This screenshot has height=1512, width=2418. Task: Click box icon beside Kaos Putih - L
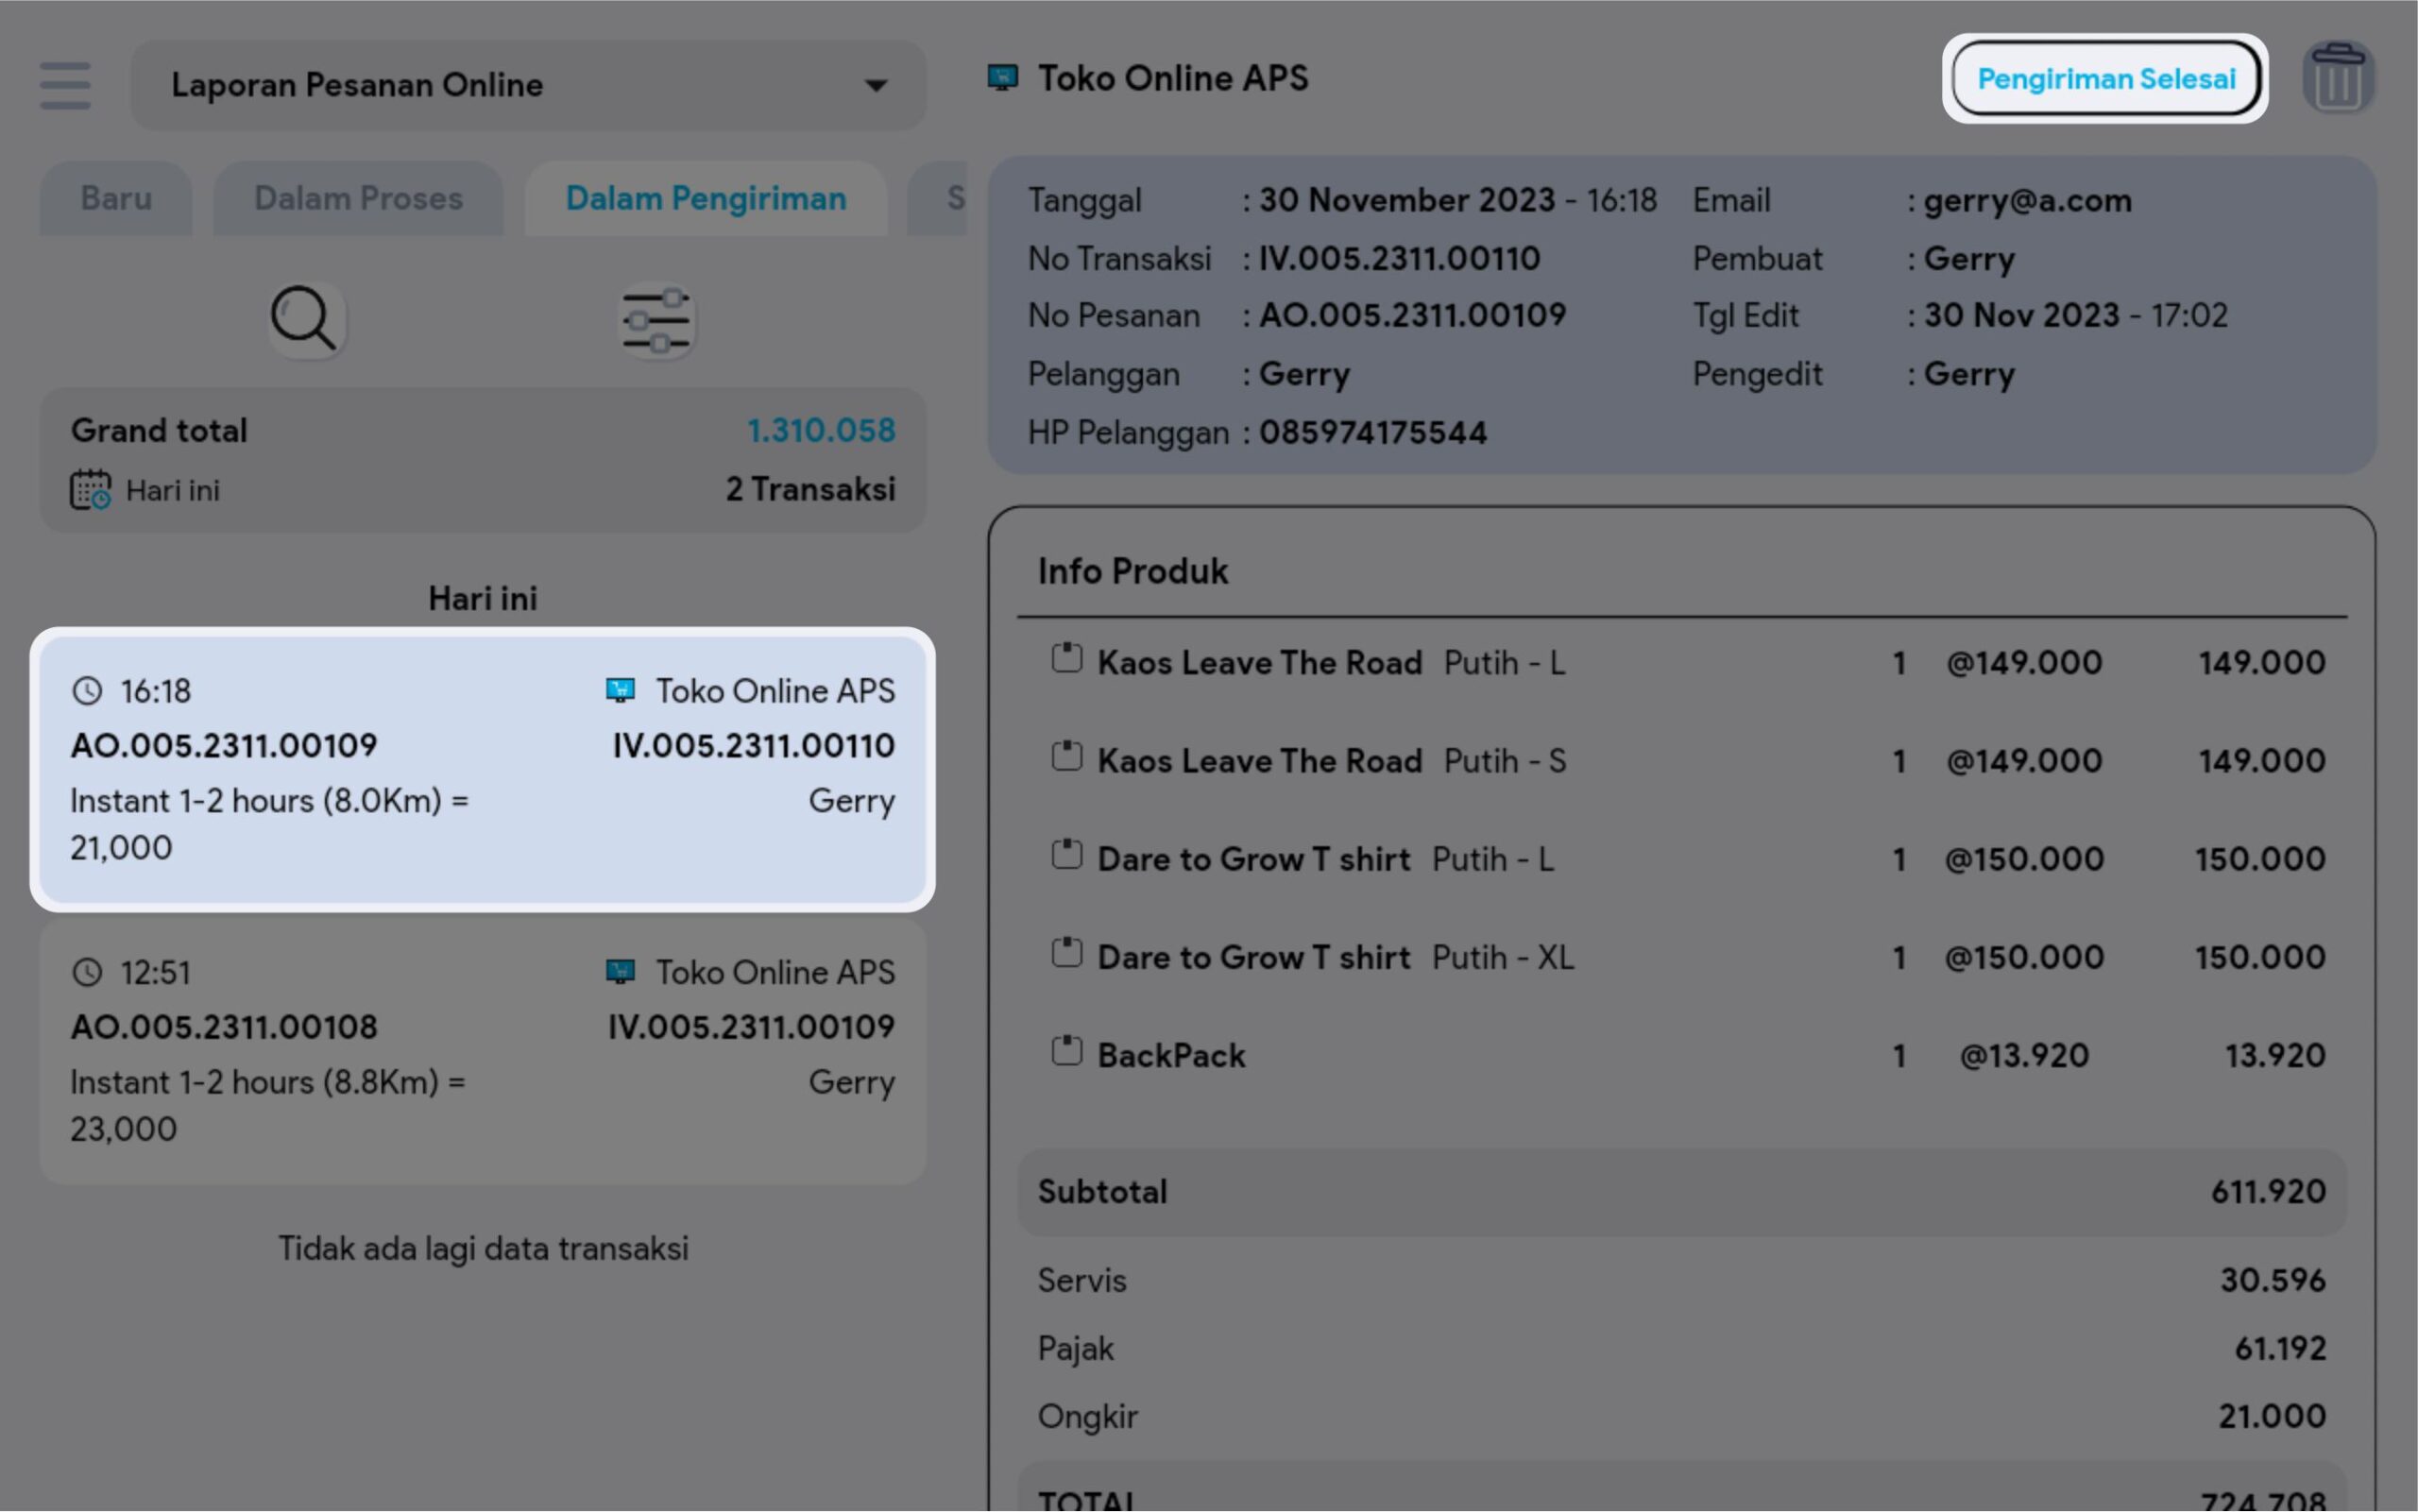(x=1066, y=659)
